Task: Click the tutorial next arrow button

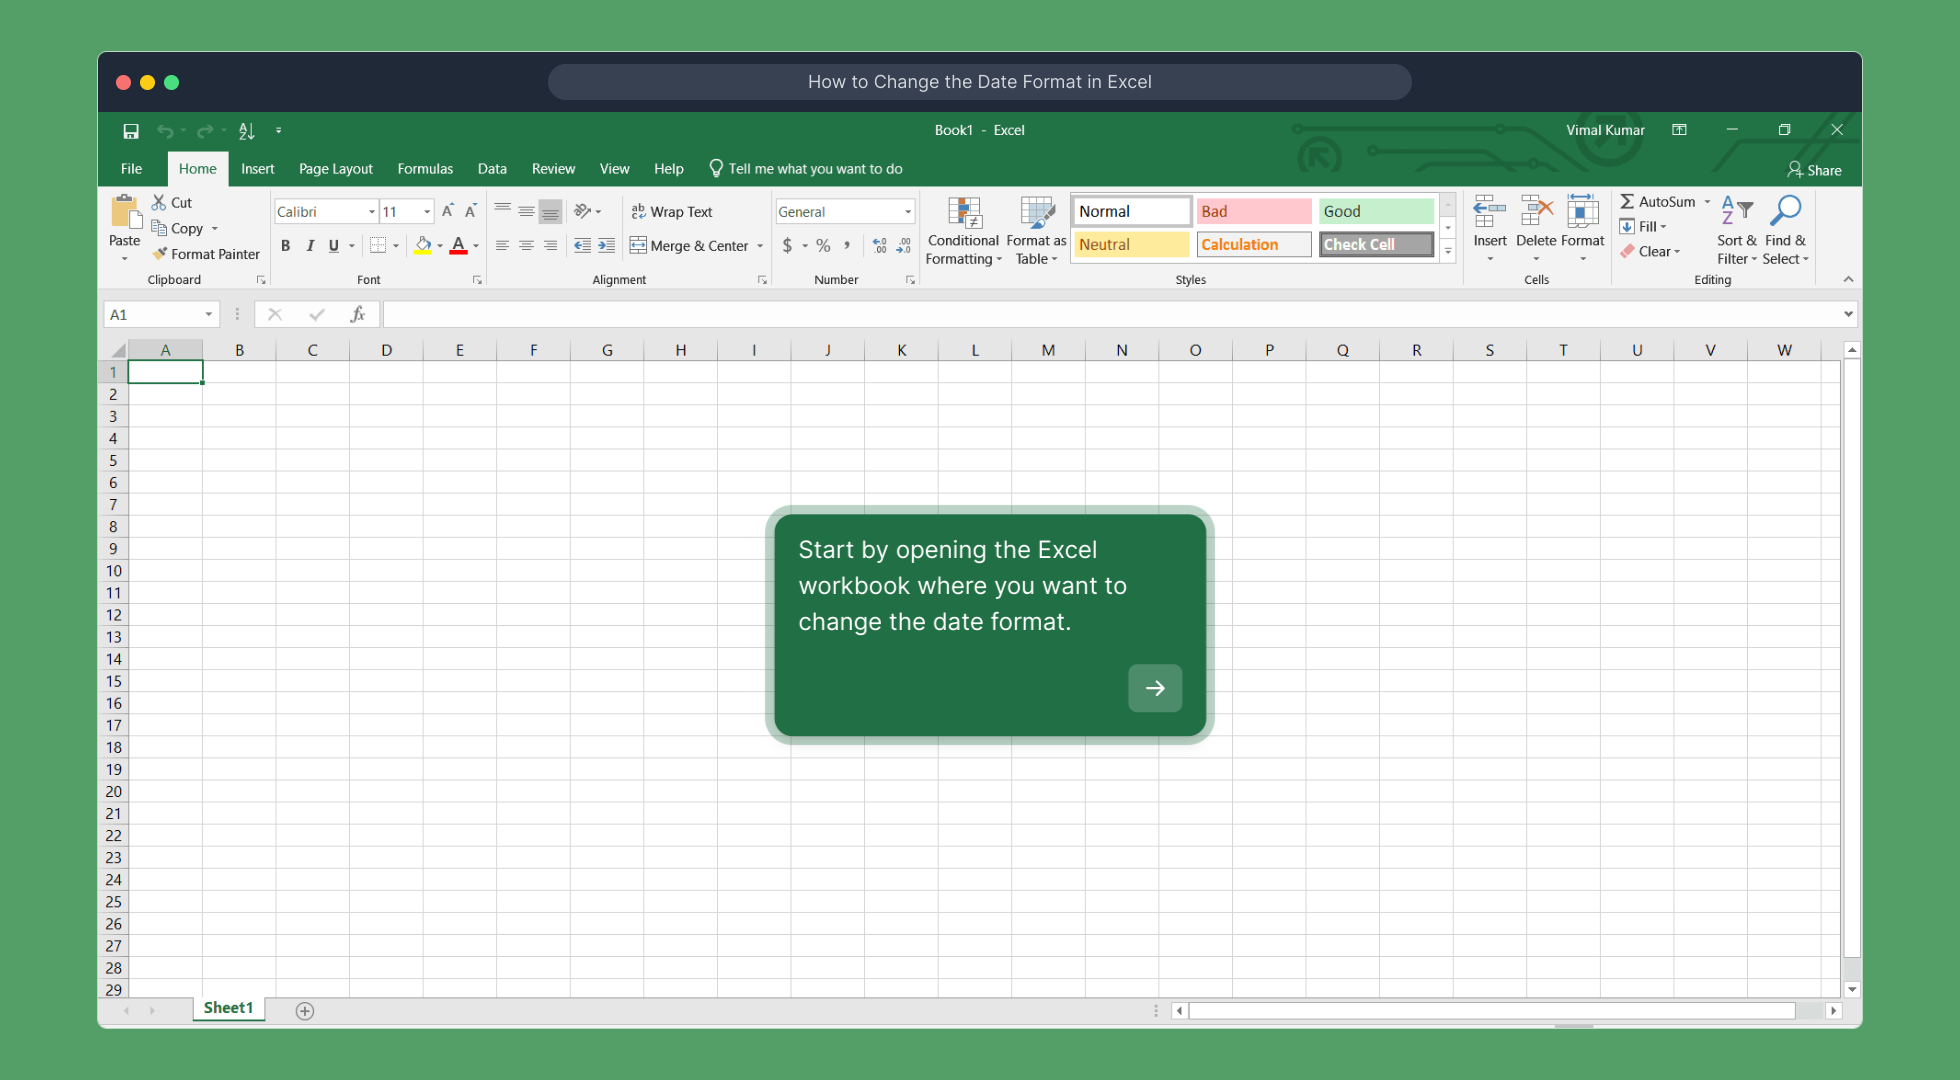Action: tap(1155, 688)
